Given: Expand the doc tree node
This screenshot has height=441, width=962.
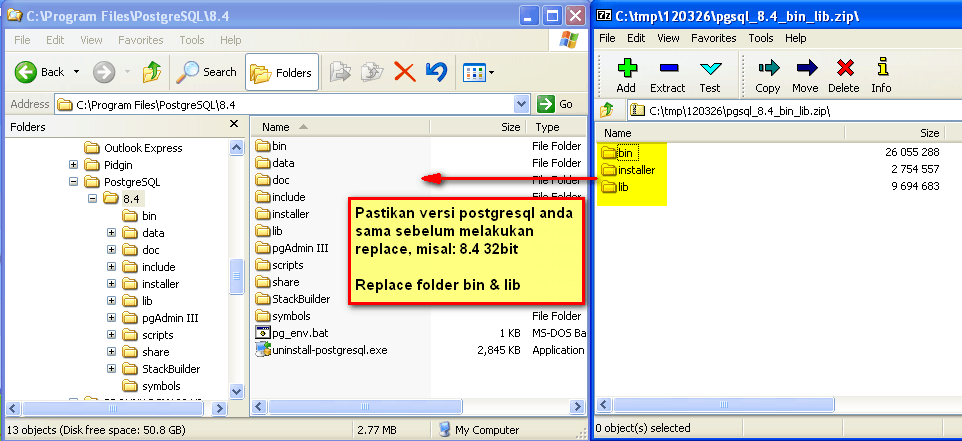Looking at the screenshot, I should pyautogui.click(x=111, y=250).
